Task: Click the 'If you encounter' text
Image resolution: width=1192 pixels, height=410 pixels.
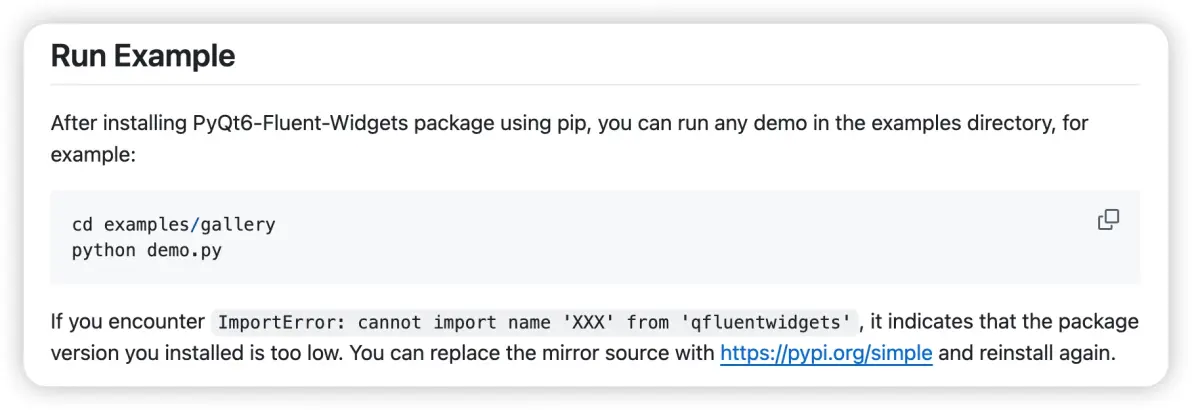Action: pyautogui.click(x=128, y=323)
